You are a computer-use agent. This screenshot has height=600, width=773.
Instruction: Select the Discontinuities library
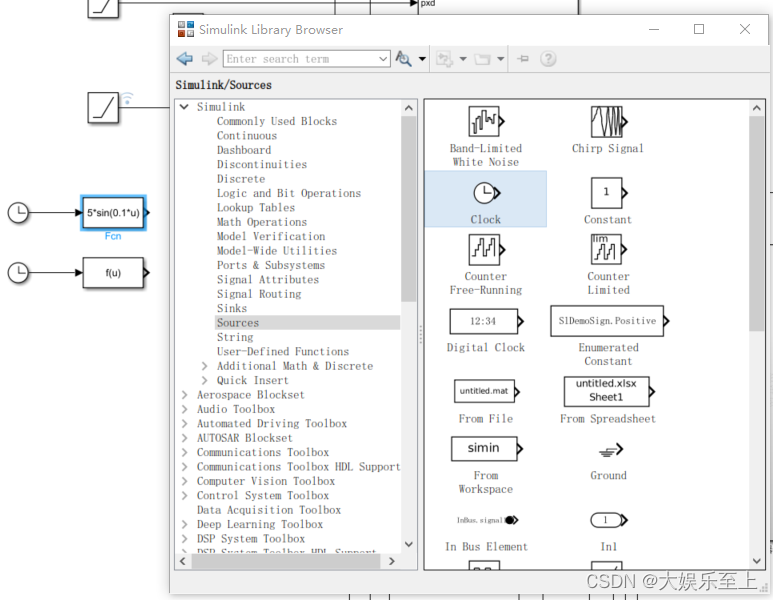click(x=262, y=164)
